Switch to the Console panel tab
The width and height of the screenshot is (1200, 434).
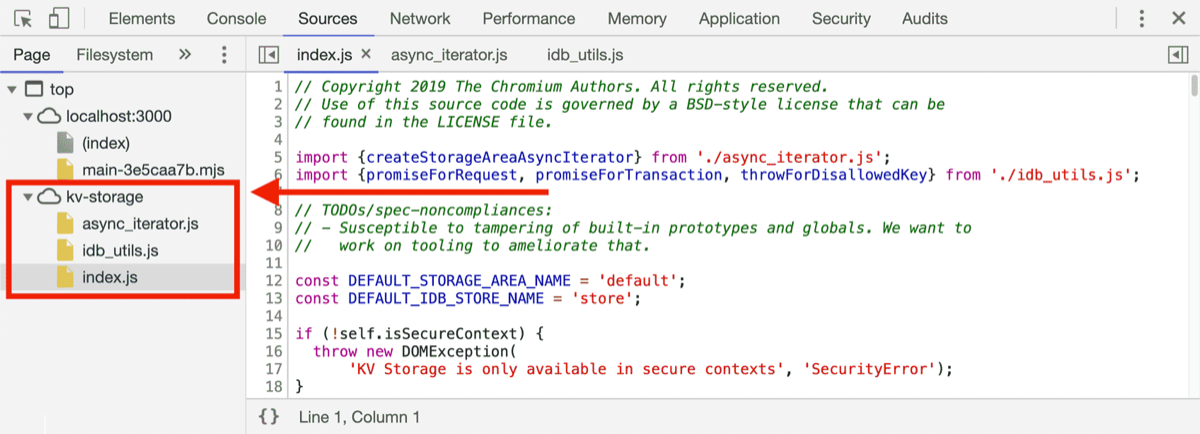(x=236, y=18)
